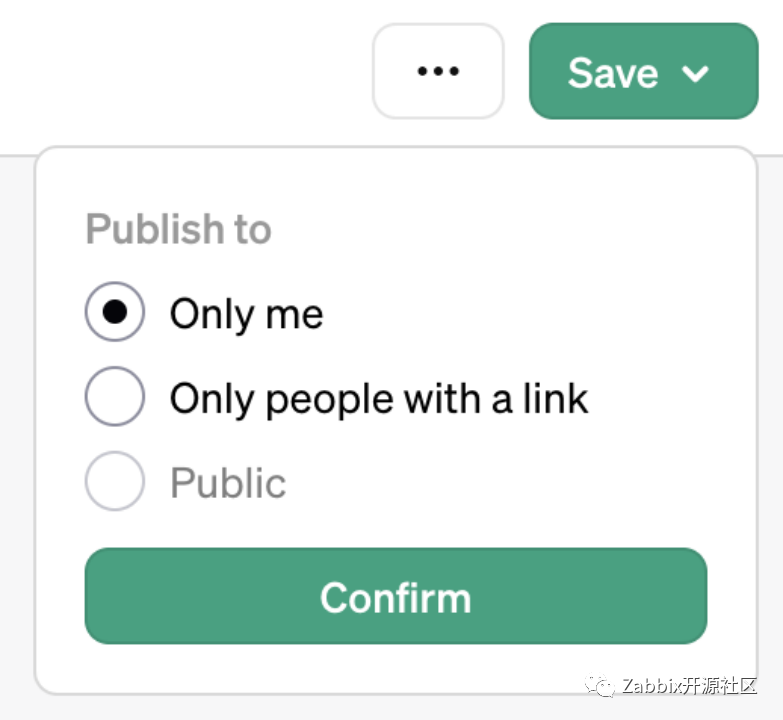783x720 pixels.
Task: Click the faded circle next to Public
Action: pyautogui.click(x=115, y=482)
